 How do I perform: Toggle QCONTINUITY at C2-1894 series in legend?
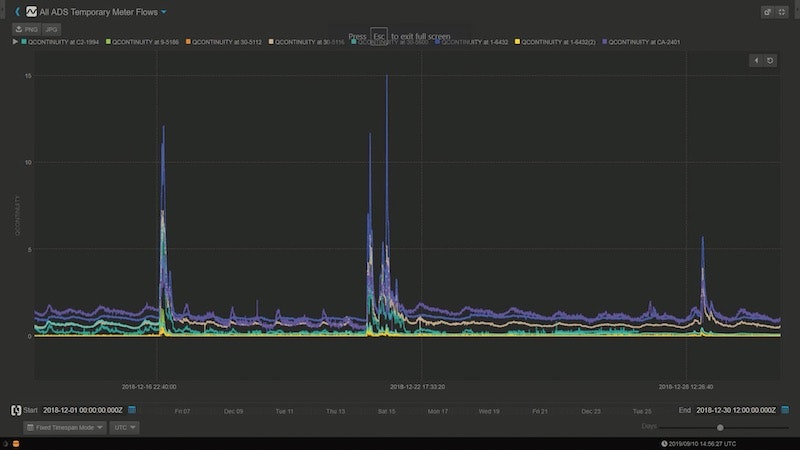point(61,43)
